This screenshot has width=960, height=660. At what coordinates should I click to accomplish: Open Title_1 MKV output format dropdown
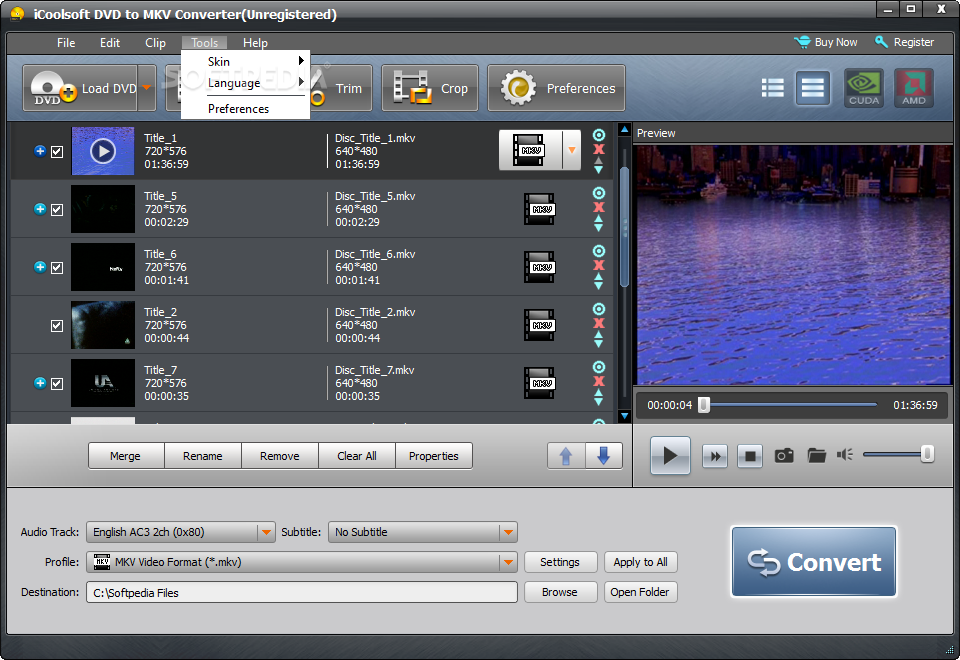[572, 150]
